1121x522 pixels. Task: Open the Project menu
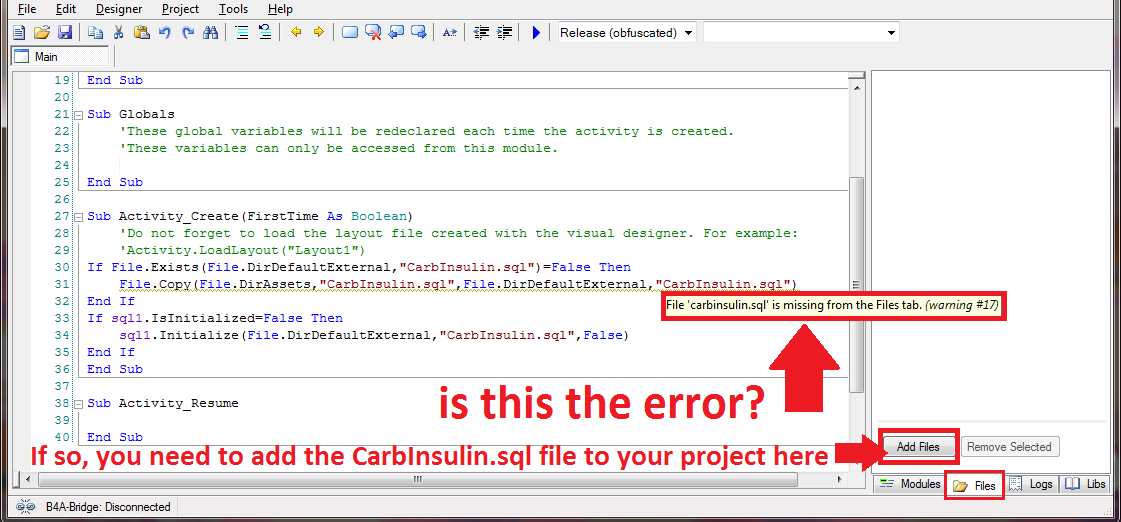[x=180, y=9]
